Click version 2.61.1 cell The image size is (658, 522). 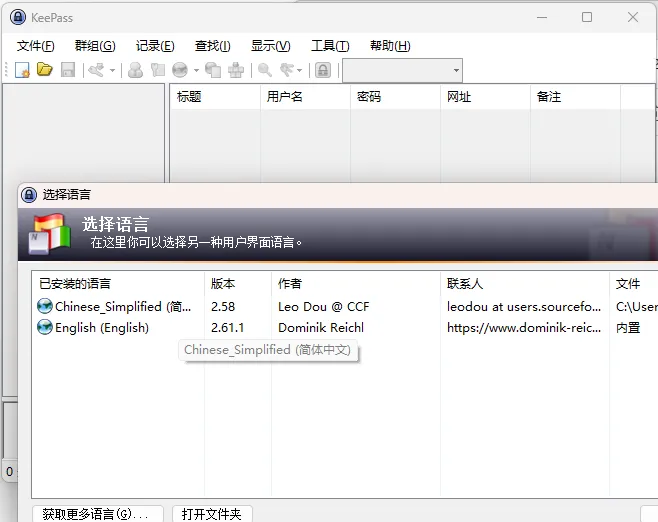tap(227, 328)
